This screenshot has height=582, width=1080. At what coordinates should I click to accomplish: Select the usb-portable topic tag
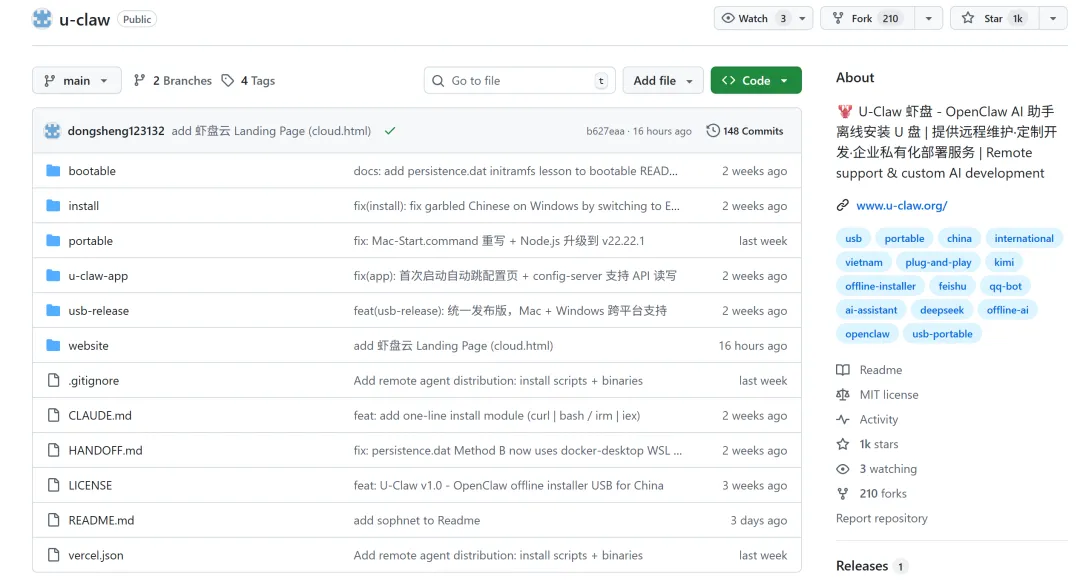942,334
